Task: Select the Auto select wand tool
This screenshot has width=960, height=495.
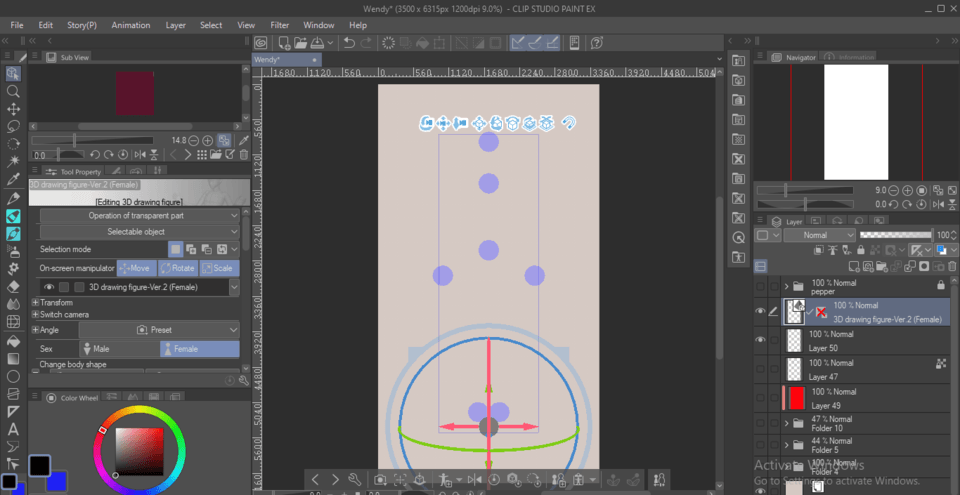Action: click(x=13, y=162)
